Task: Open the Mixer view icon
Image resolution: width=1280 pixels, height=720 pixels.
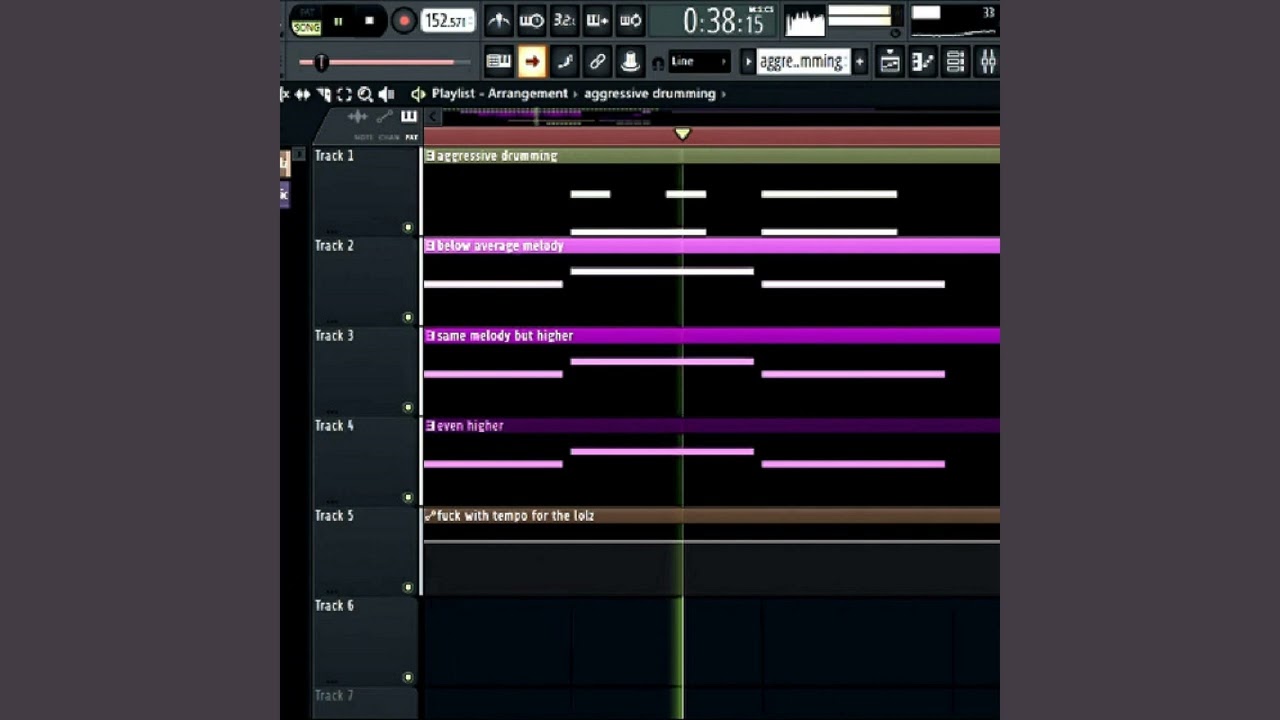Action: [988, 62]
